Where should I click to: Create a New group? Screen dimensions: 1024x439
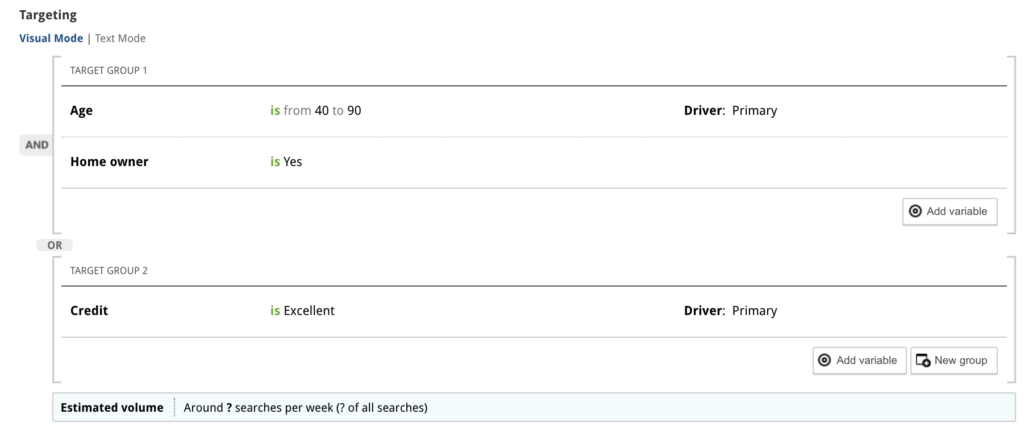[x=953, y=361]
